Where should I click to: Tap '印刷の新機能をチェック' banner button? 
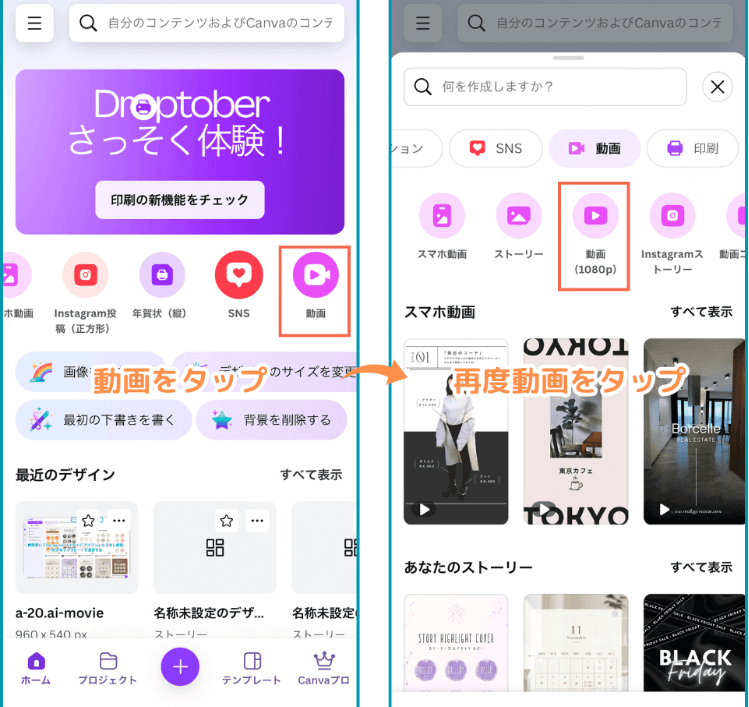pyautogui.click(x=180, y=200)
